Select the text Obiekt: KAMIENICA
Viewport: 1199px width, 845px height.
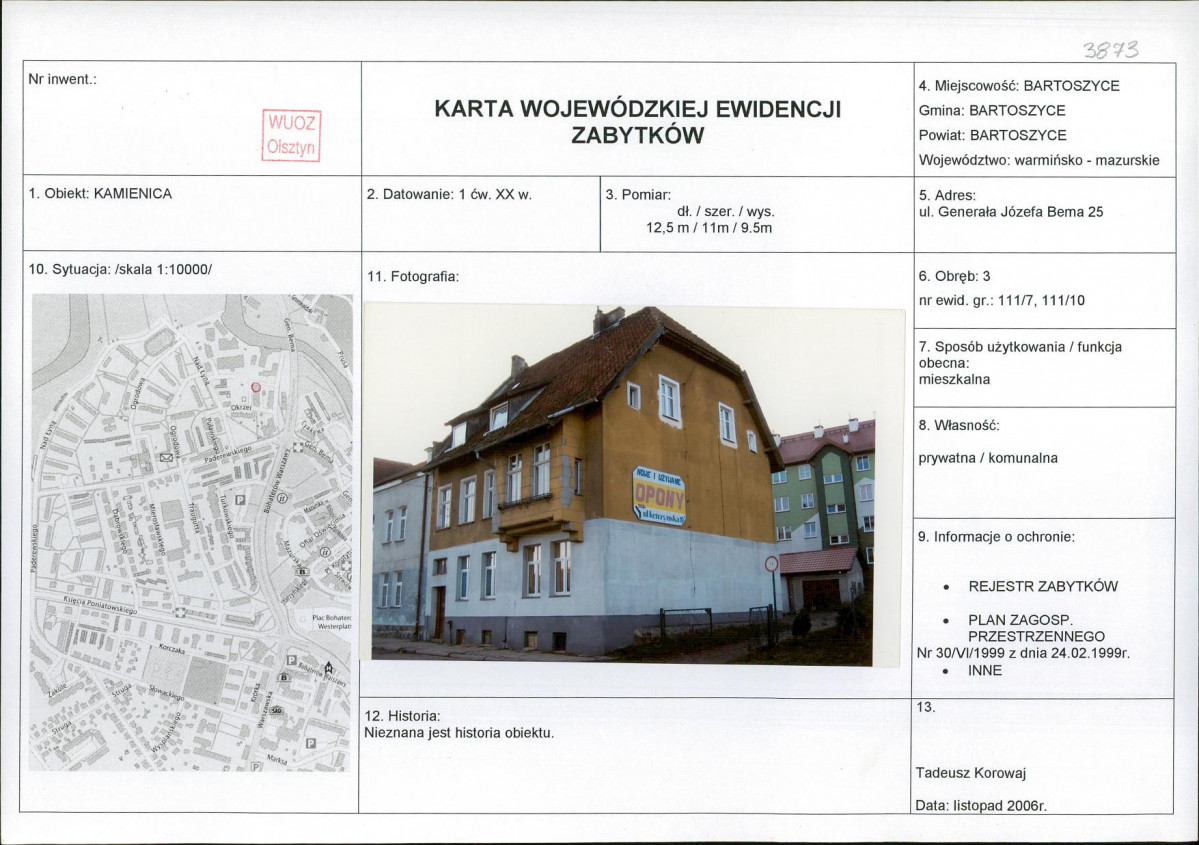[100, 193]
